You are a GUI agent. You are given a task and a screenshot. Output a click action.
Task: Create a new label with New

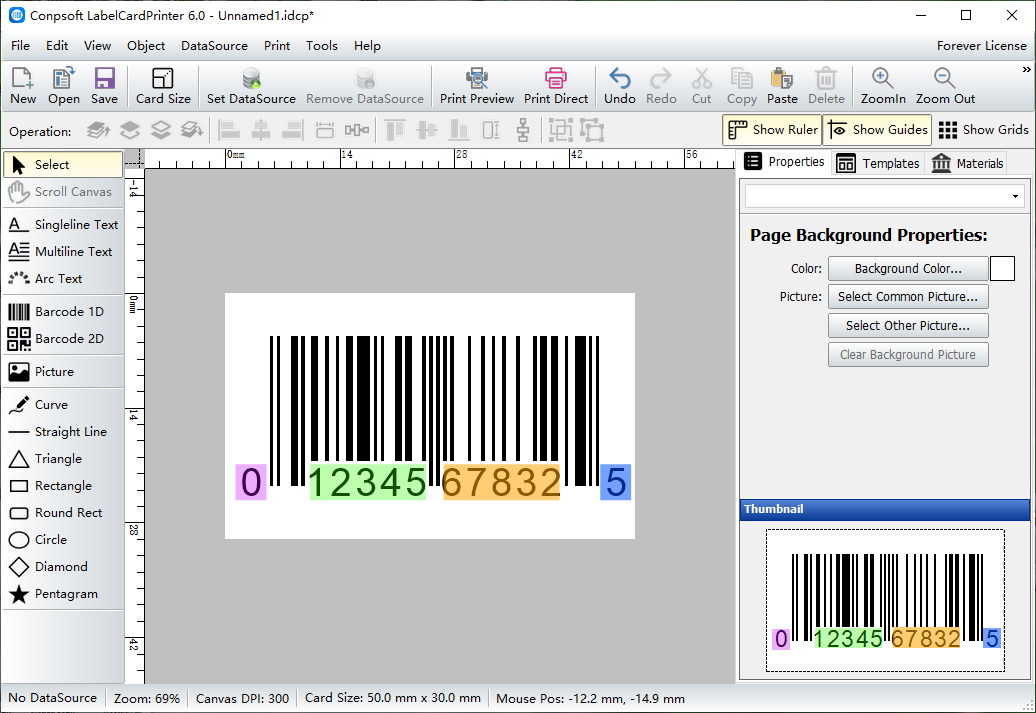tap(22, 86)
